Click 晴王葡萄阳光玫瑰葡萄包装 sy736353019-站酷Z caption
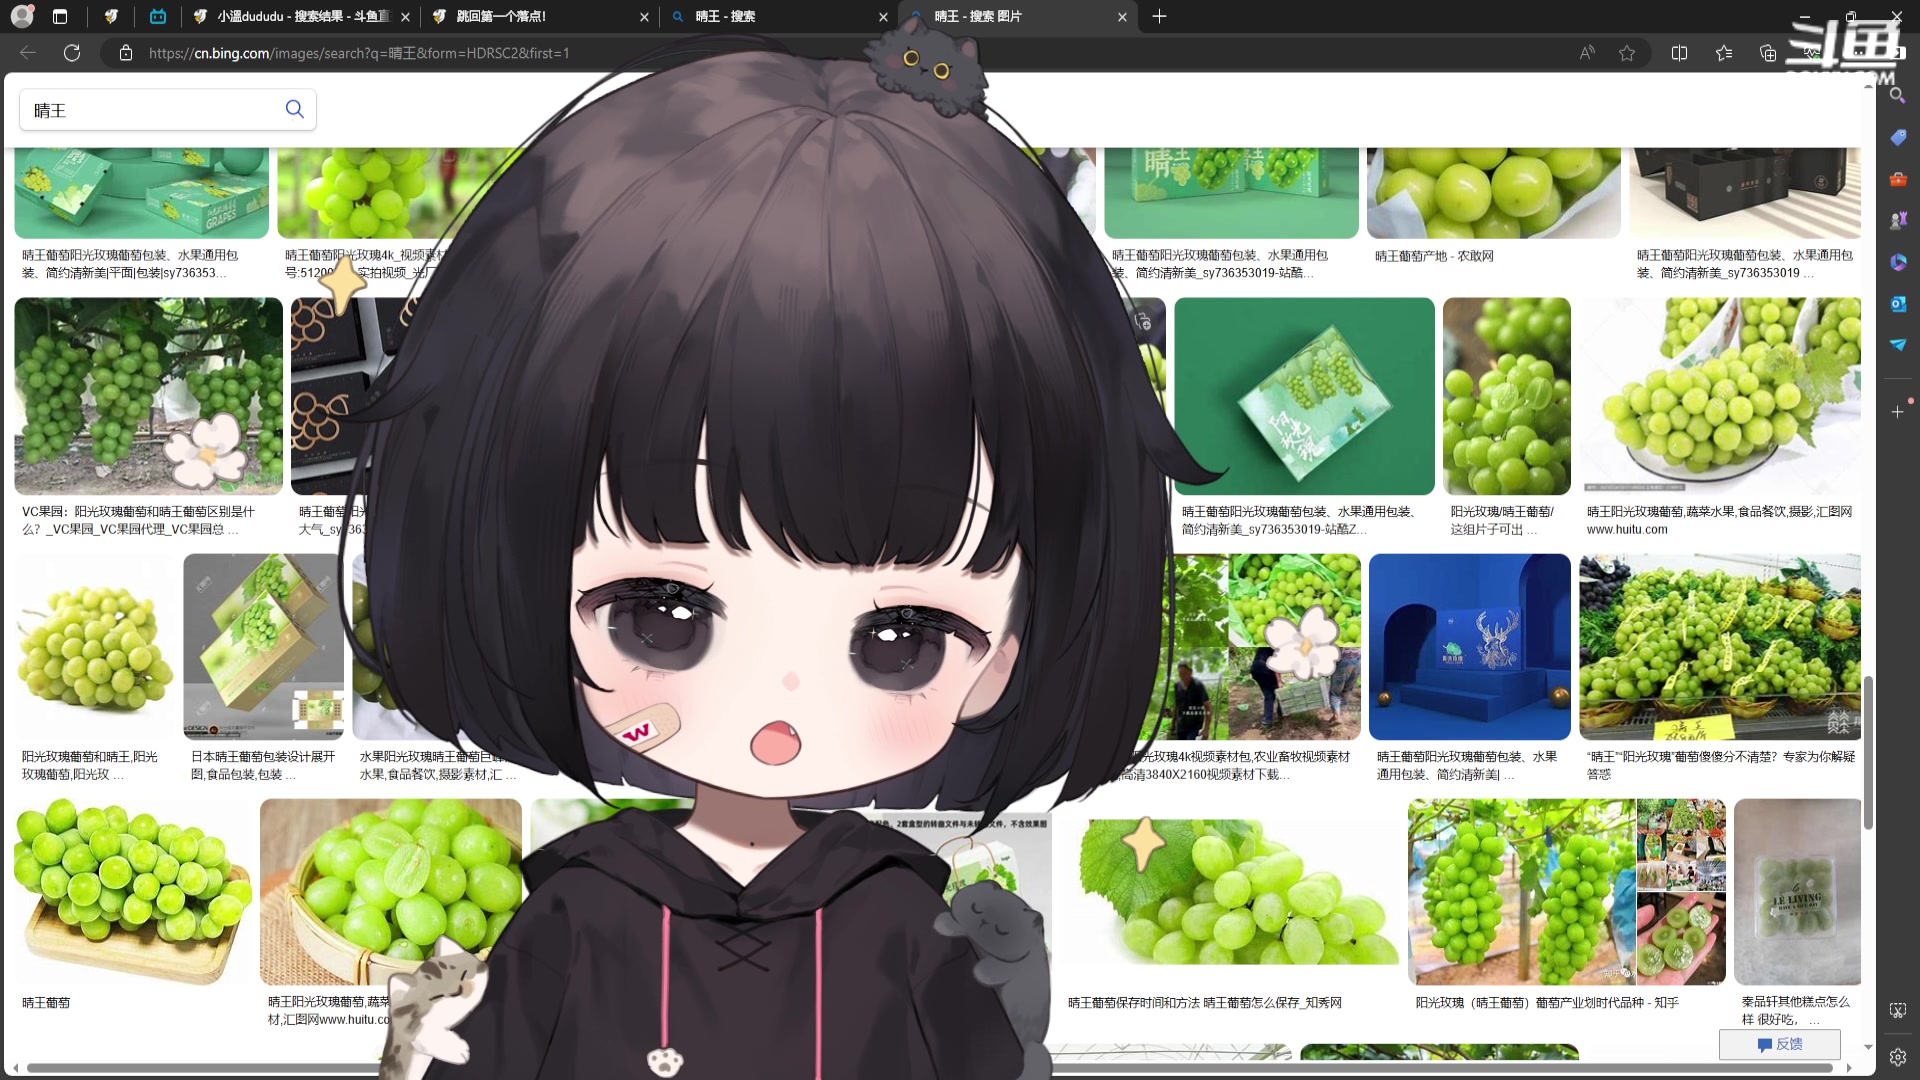The image size is (1920, 1080). pos(1298,520)
